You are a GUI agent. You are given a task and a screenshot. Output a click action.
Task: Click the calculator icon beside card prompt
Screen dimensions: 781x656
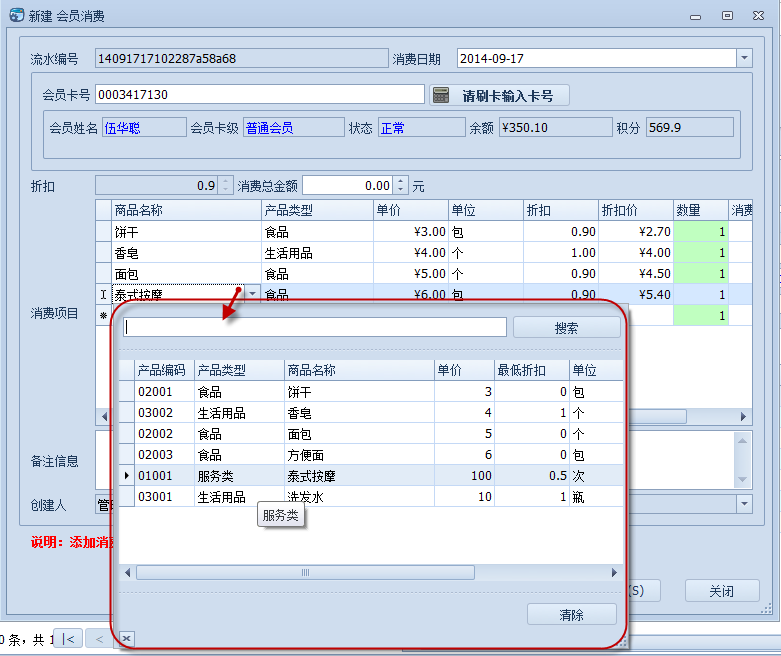(441, 95)
